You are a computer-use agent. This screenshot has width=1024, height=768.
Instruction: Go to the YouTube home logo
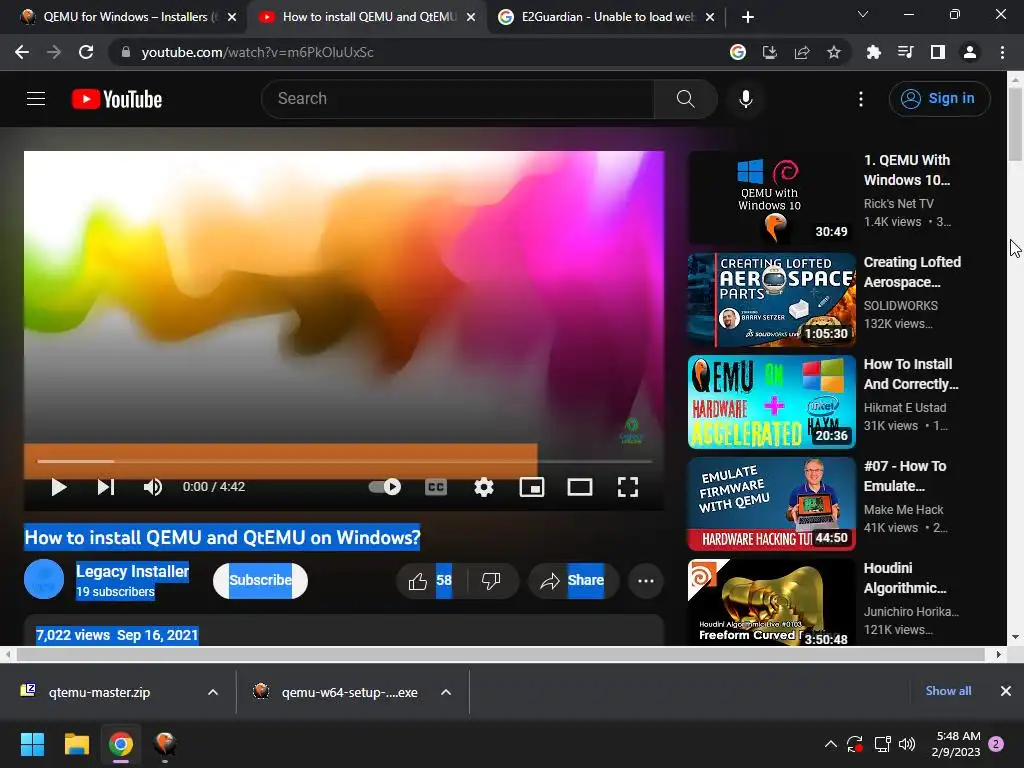(x=117, y=99)
